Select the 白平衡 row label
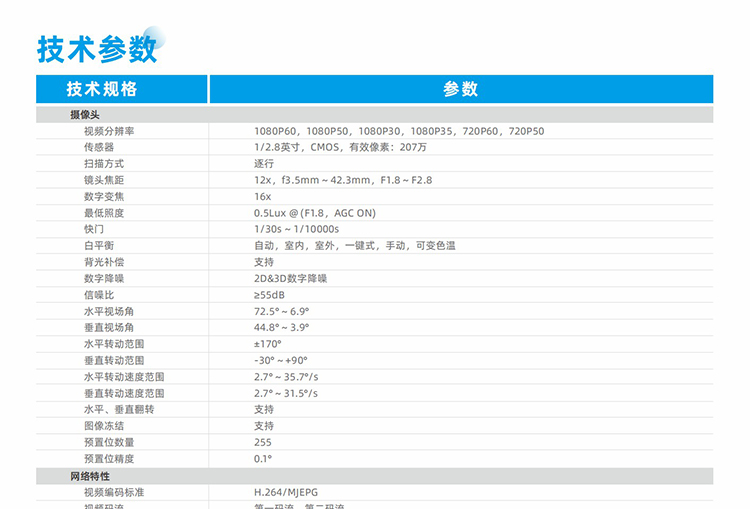 (x=99, y=245)
